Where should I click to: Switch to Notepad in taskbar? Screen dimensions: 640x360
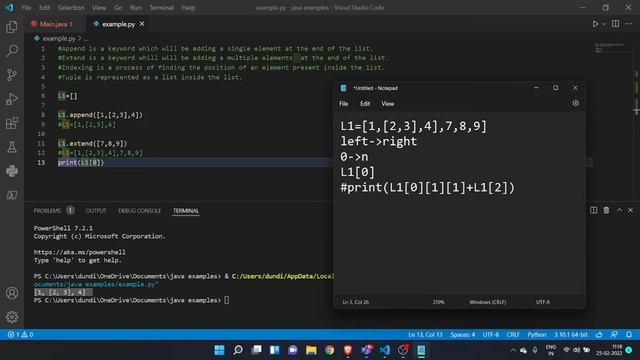coord(421,350)
